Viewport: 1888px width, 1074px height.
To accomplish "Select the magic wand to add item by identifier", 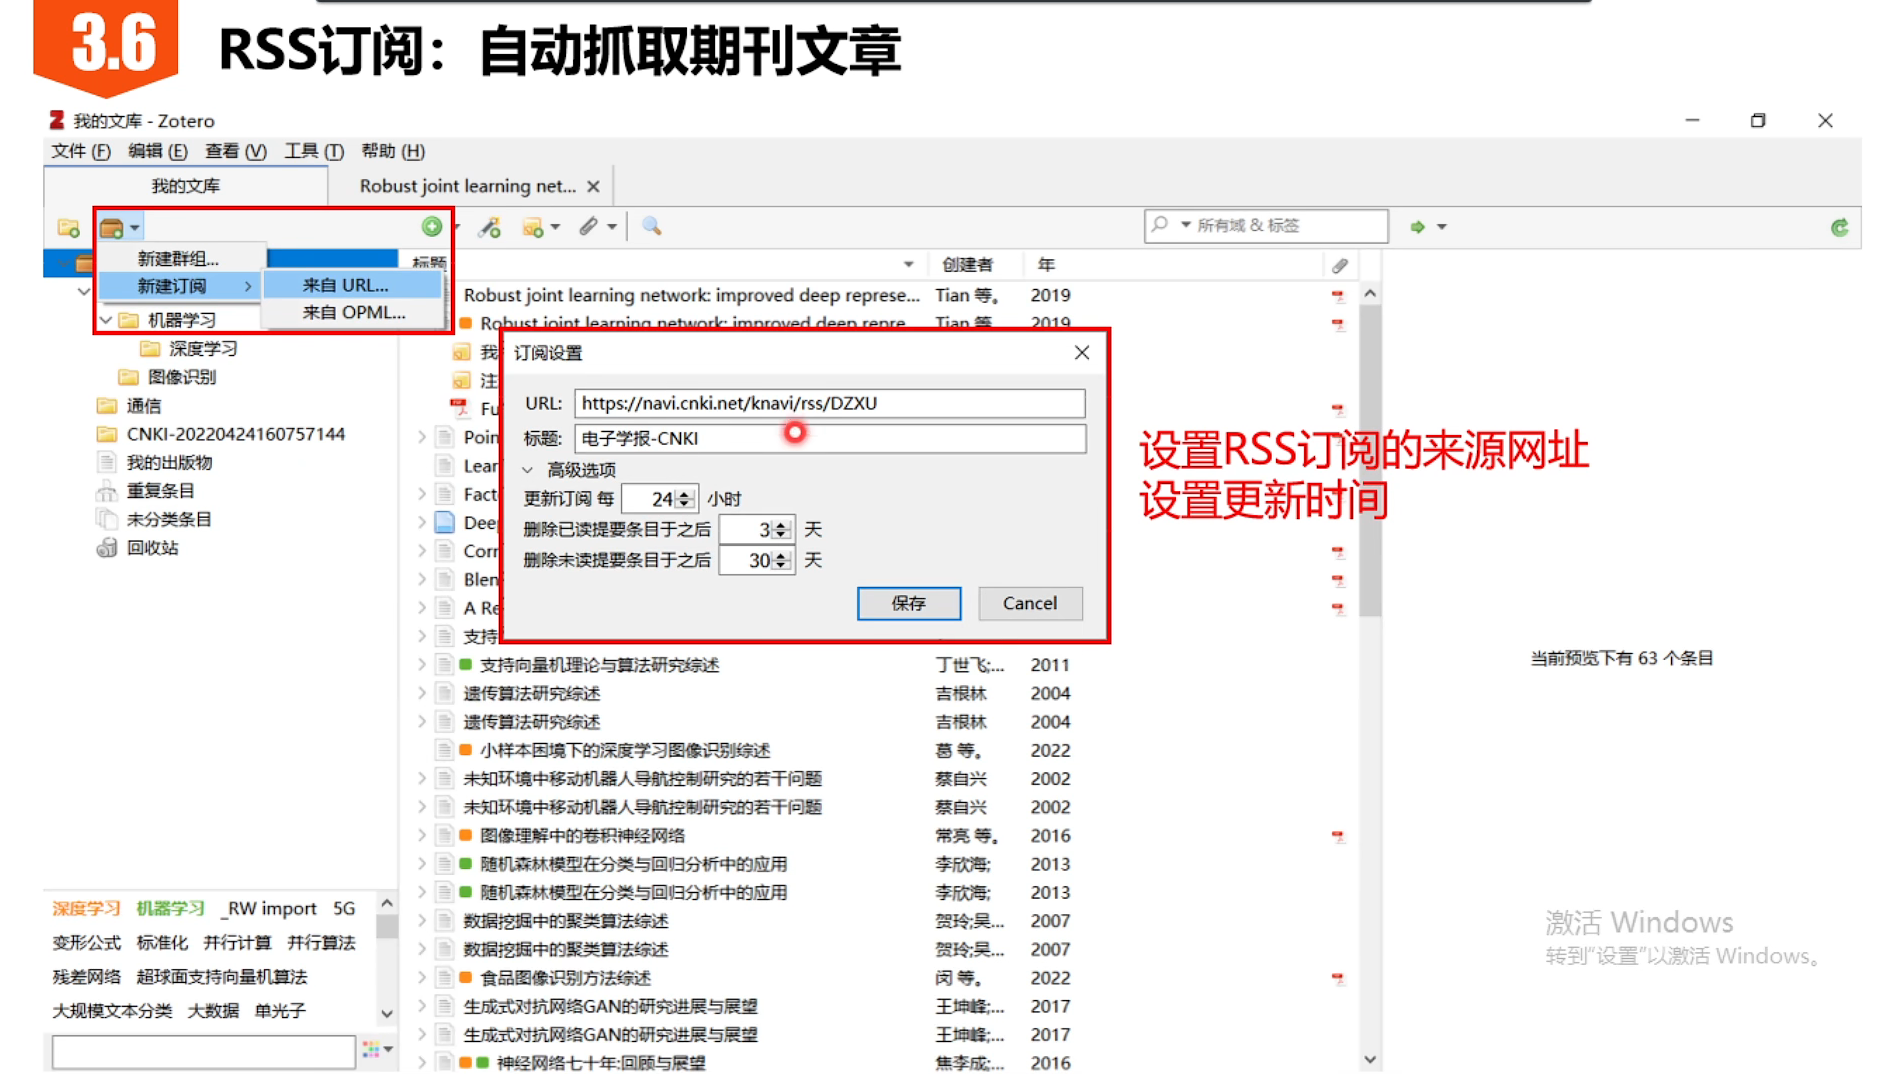I will 487,227.
